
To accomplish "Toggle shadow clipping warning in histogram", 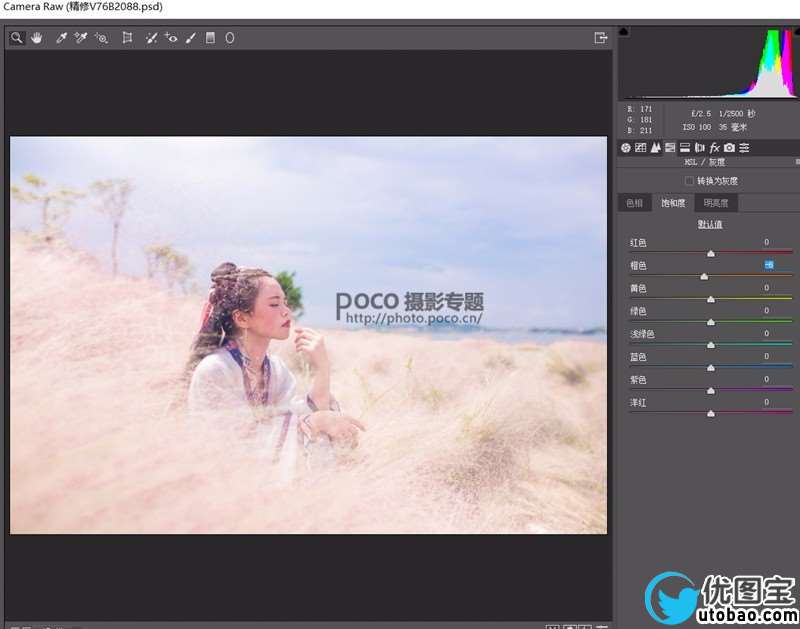I will click(624, 32).
